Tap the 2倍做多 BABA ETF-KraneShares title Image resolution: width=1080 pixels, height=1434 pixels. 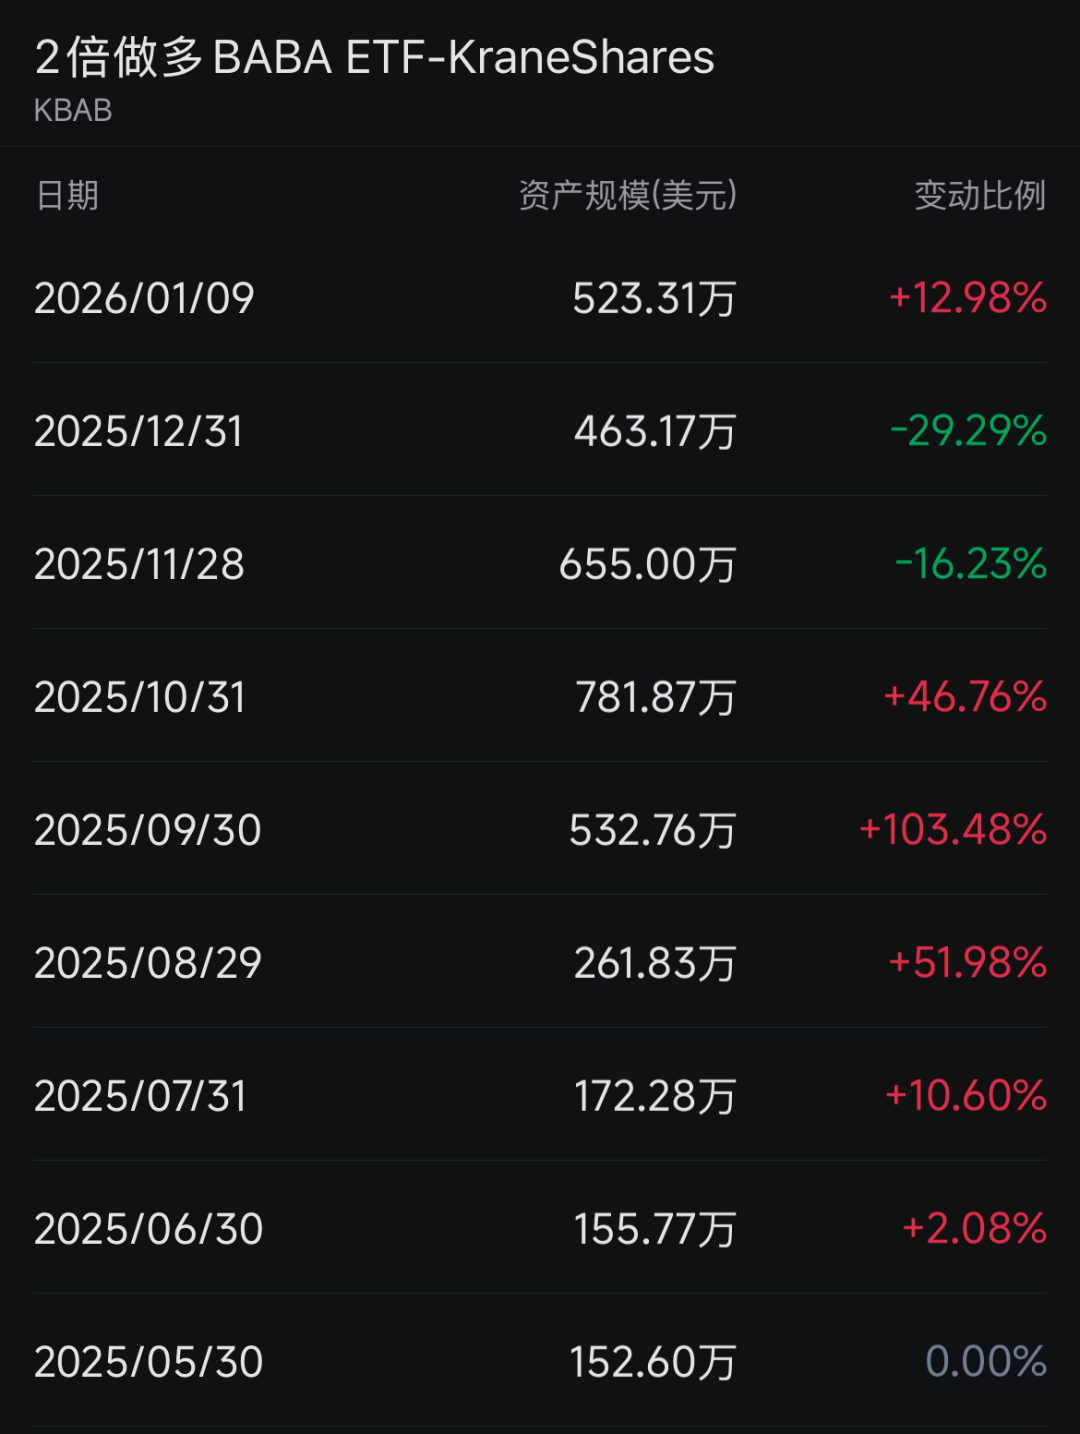(374, 58)
